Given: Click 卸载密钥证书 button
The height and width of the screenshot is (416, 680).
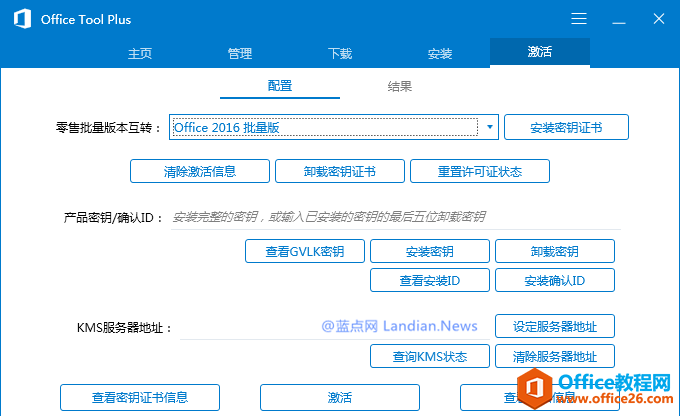Looking at the screenshot, I should (340, 171).
